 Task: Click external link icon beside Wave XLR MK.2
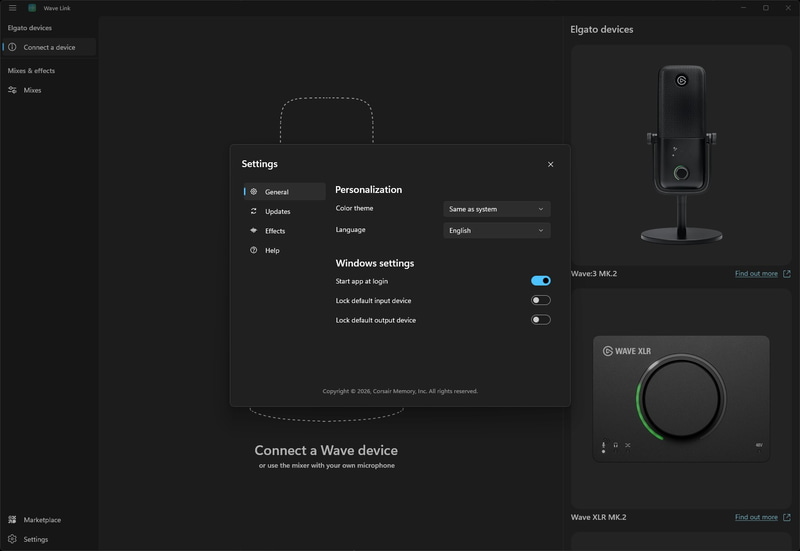tap(787, 517)
